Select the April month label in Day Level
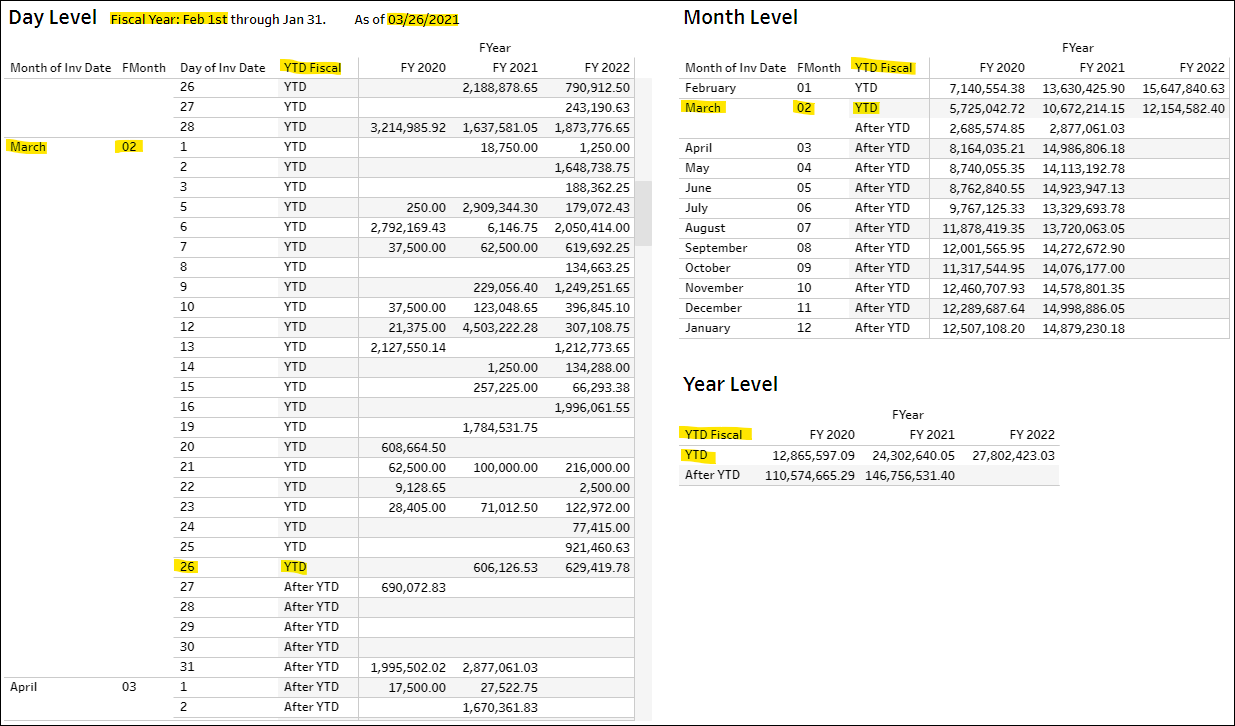1235x726 pixels. (x=27, y=687)
